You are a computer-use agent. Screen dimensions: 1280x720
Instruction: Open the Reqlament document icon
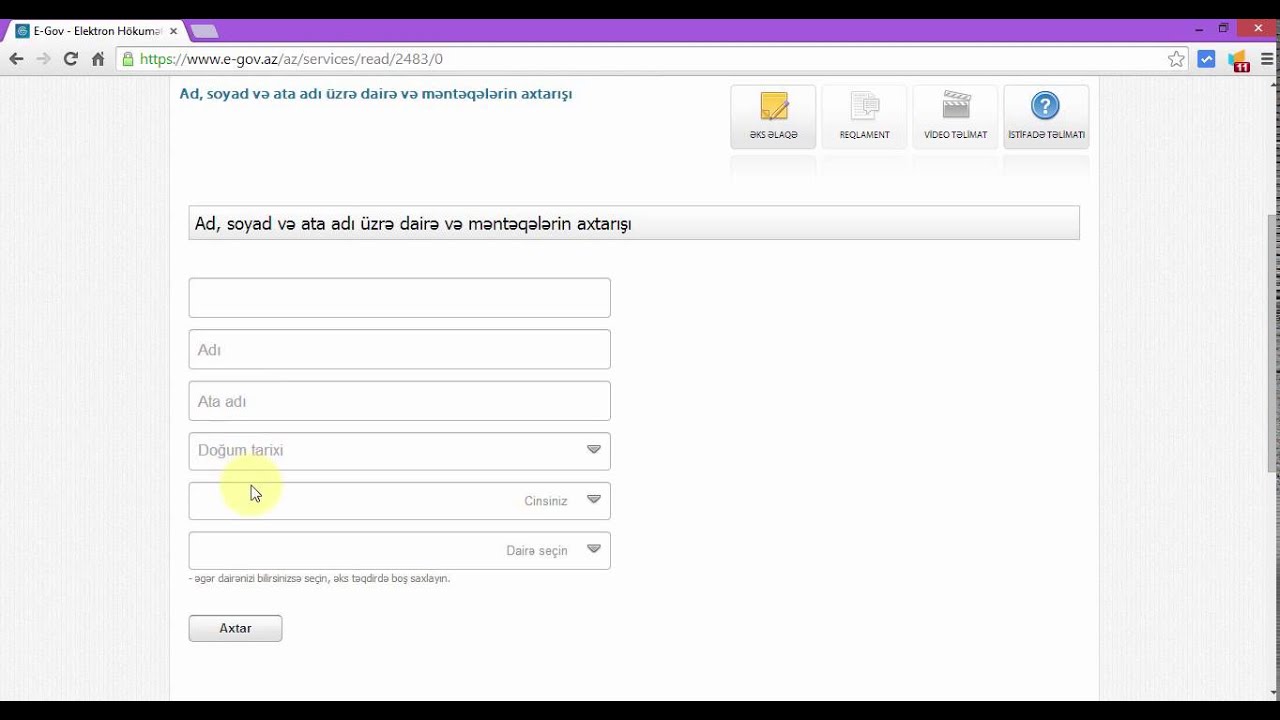(x=864, y=117)
